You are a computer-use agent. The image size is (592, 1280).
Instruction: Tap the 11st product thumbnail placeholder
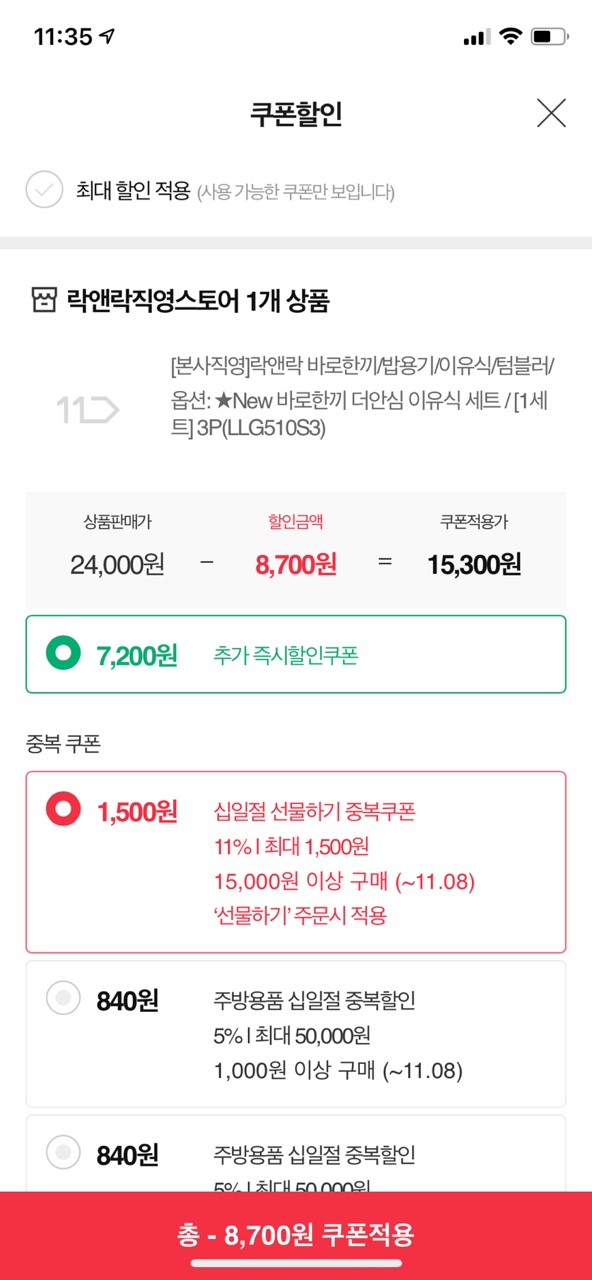click(87, 409)
